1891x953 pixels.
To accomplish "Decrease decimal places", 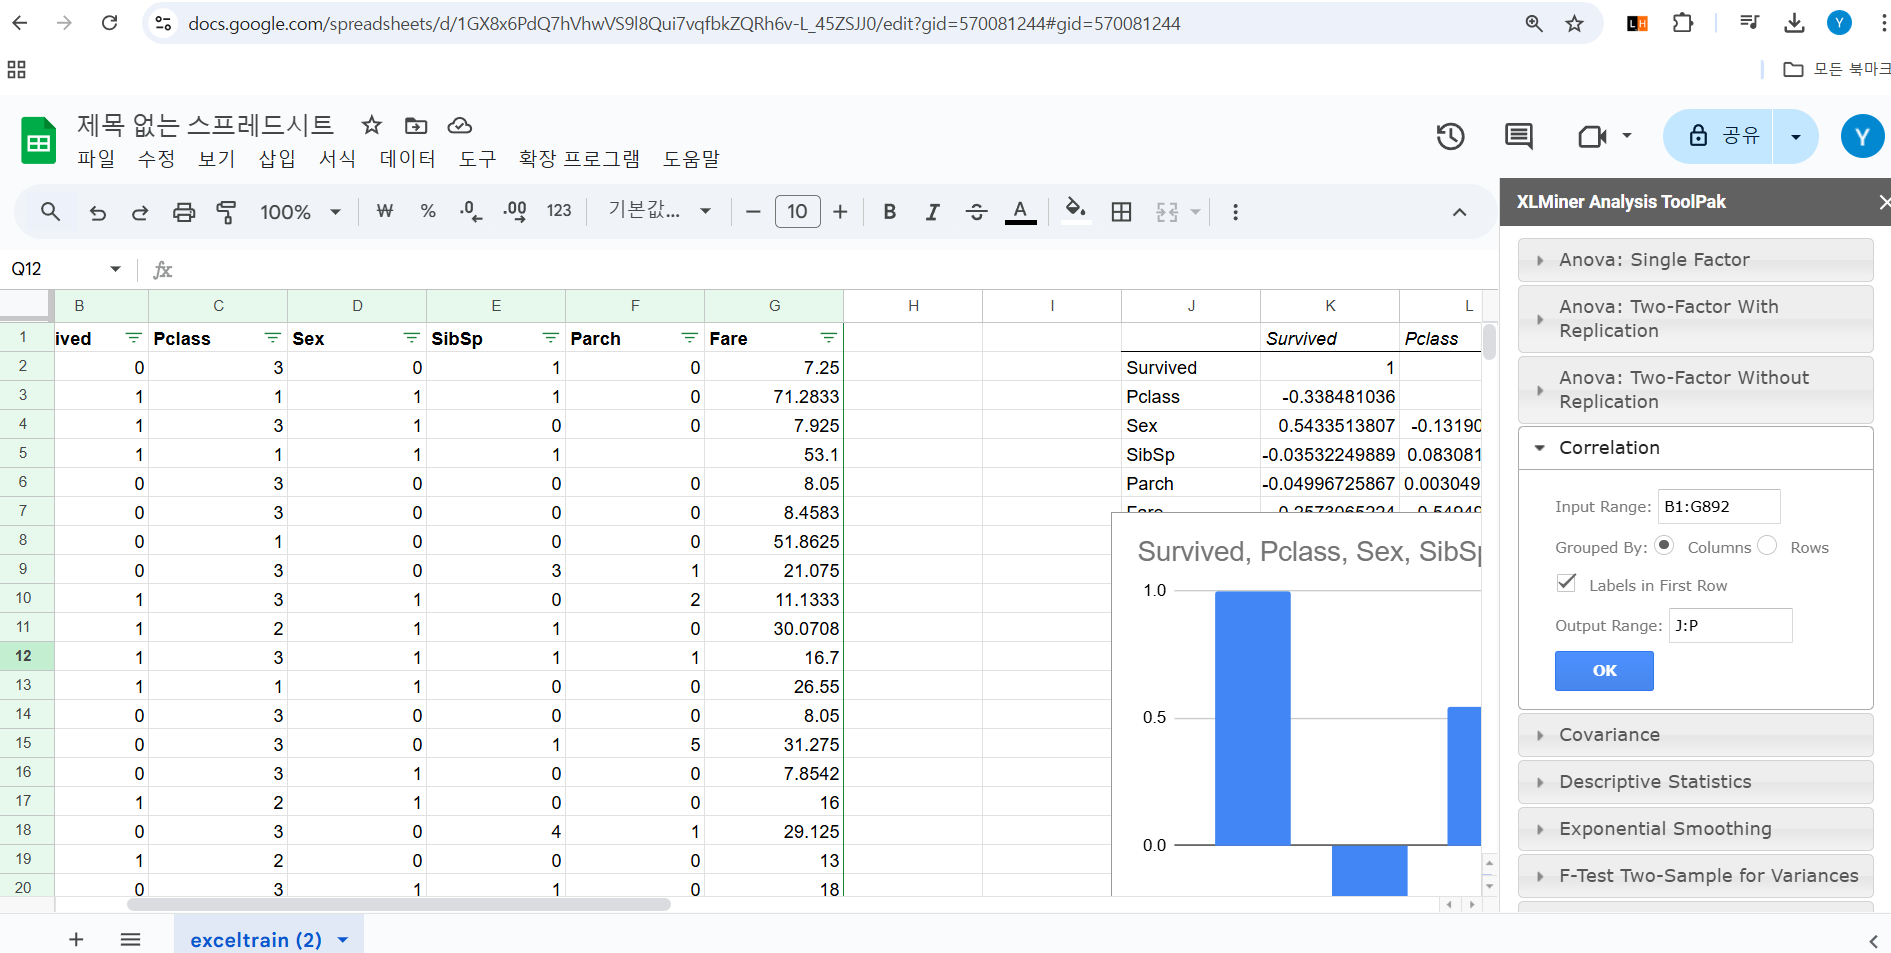I will 471,212.
